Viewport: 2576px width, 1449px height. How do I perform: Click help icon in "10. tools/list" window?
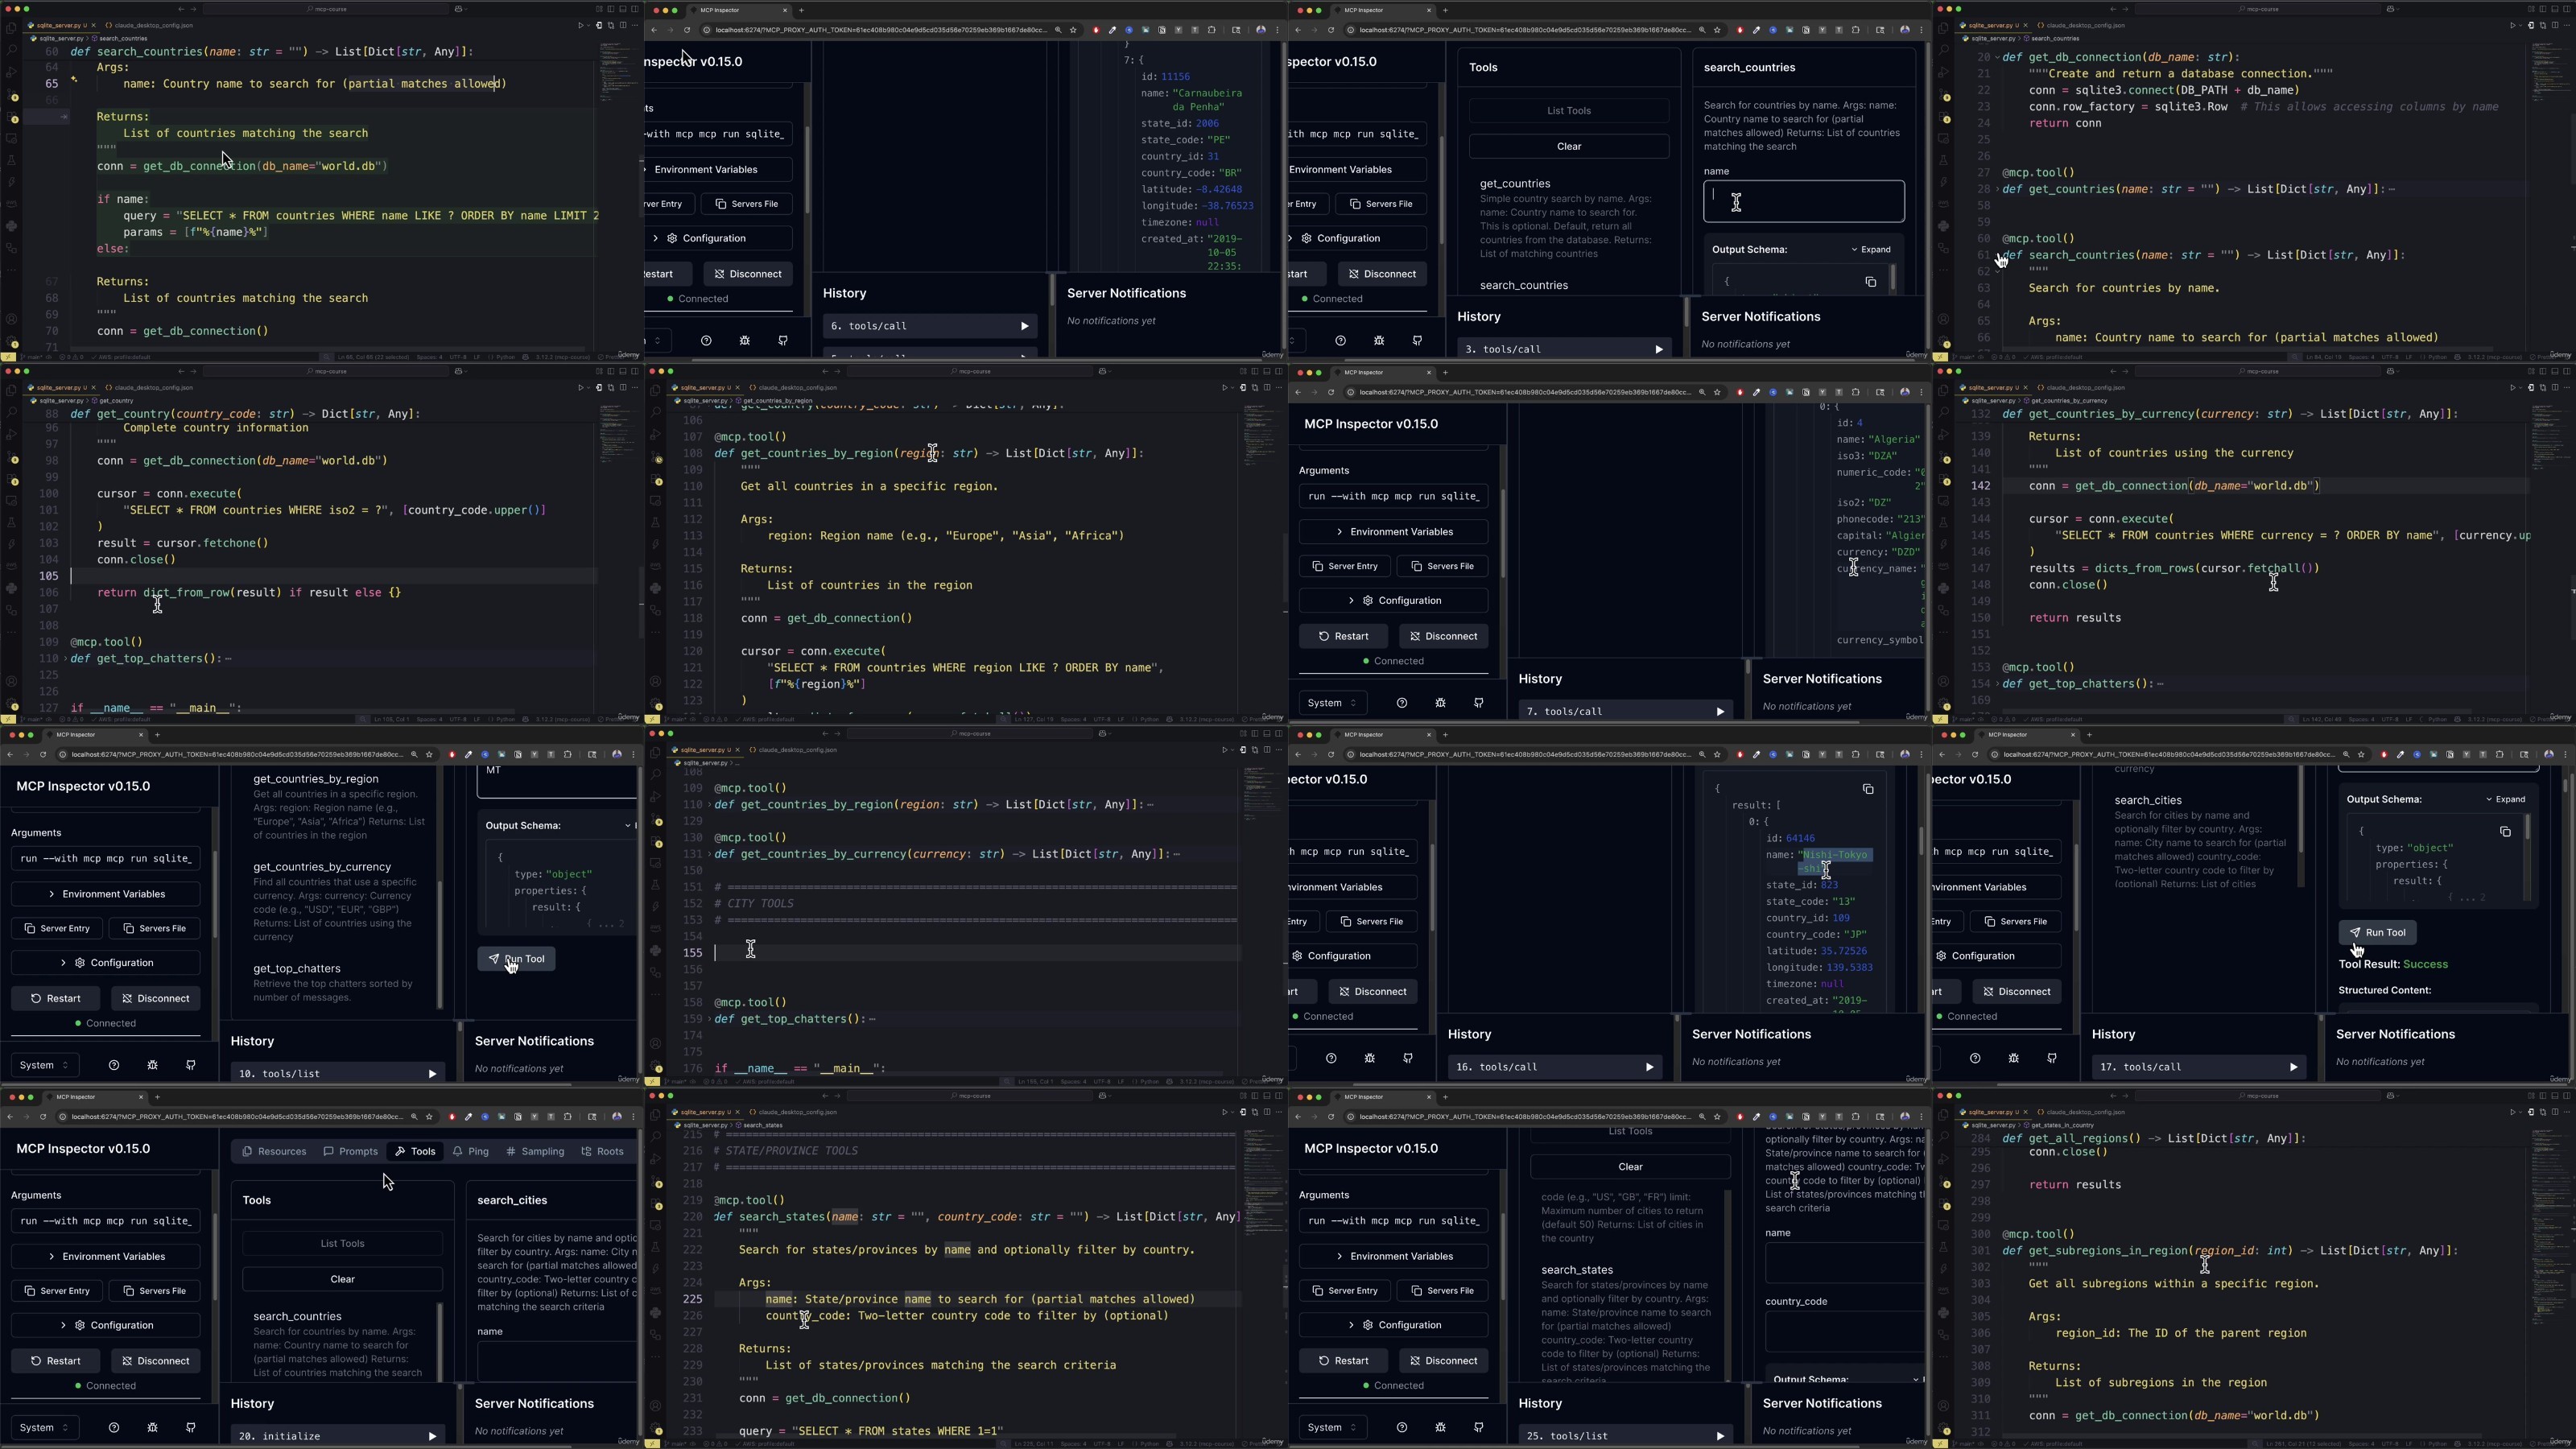pyautogui.click(x=114, y=1065)
